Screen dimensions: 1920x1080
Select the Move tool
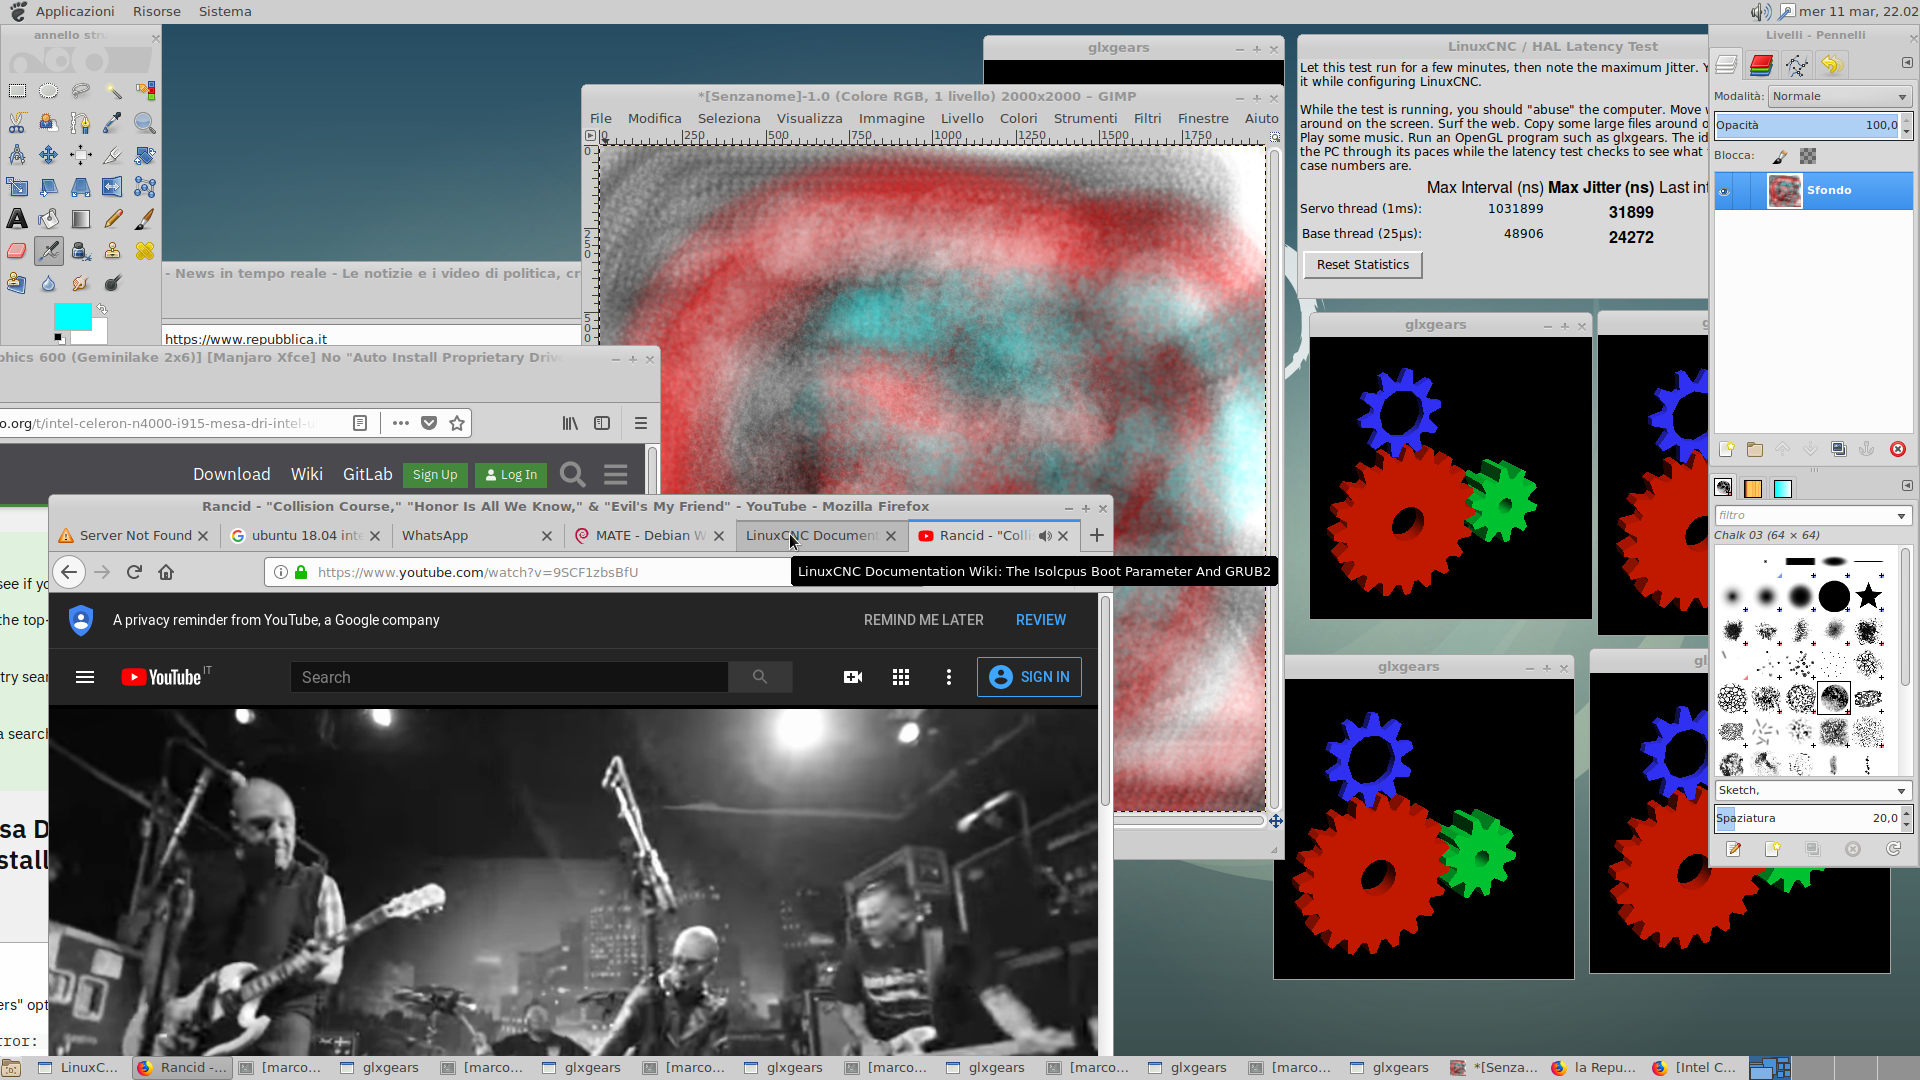click(x=49, y=155)
